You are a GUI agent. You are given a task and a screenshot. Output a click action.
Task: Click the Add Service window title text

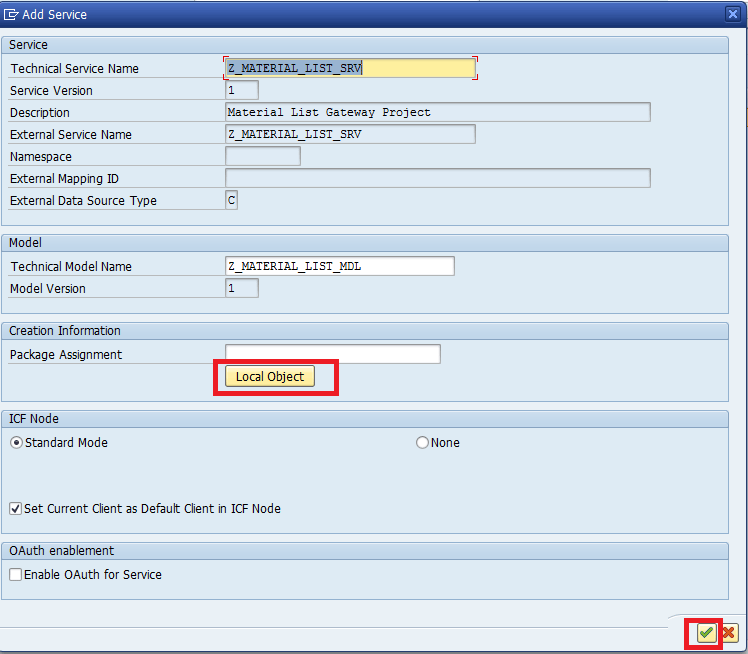(56, 14)
